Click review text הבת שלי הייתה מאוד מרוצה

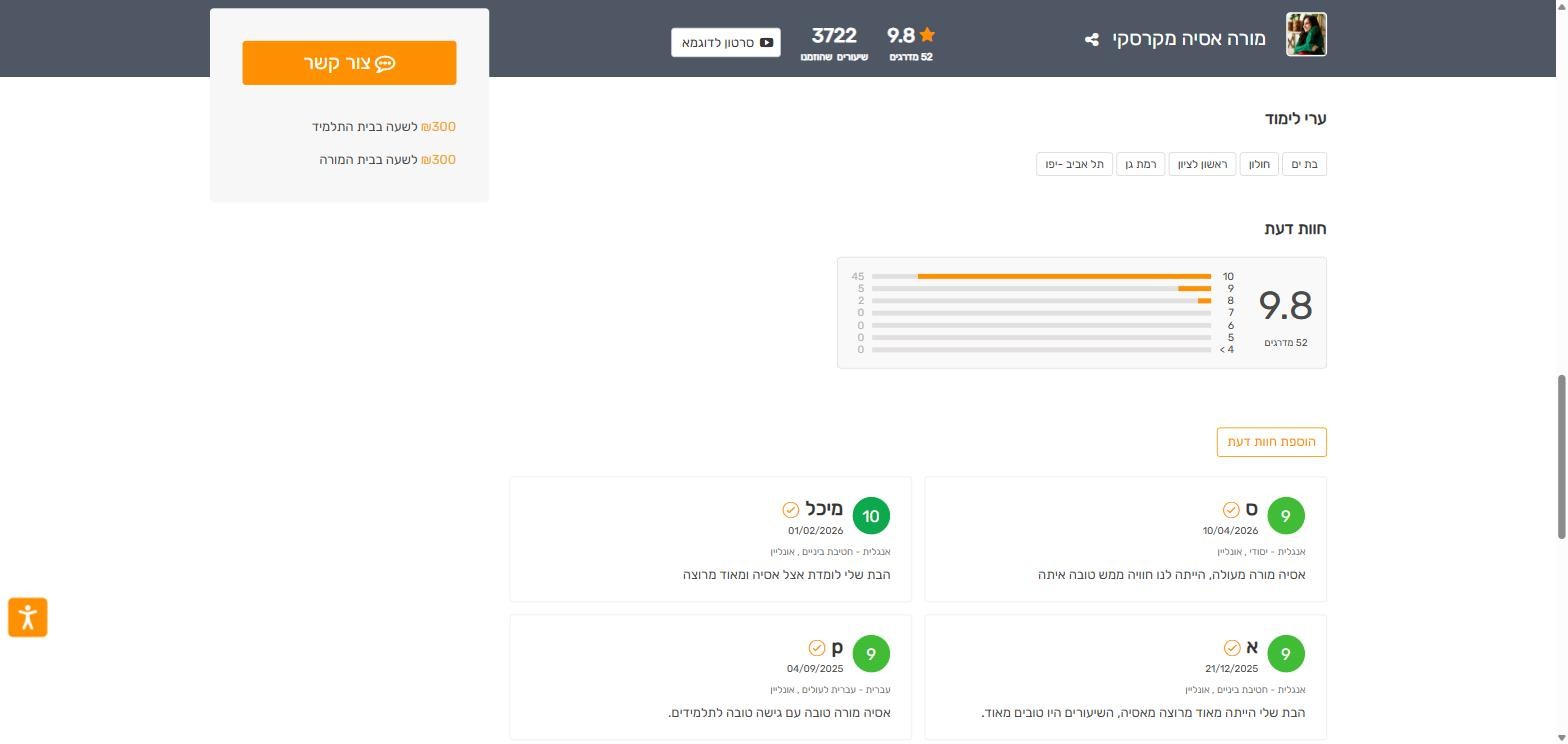[x=1144, y=713]
